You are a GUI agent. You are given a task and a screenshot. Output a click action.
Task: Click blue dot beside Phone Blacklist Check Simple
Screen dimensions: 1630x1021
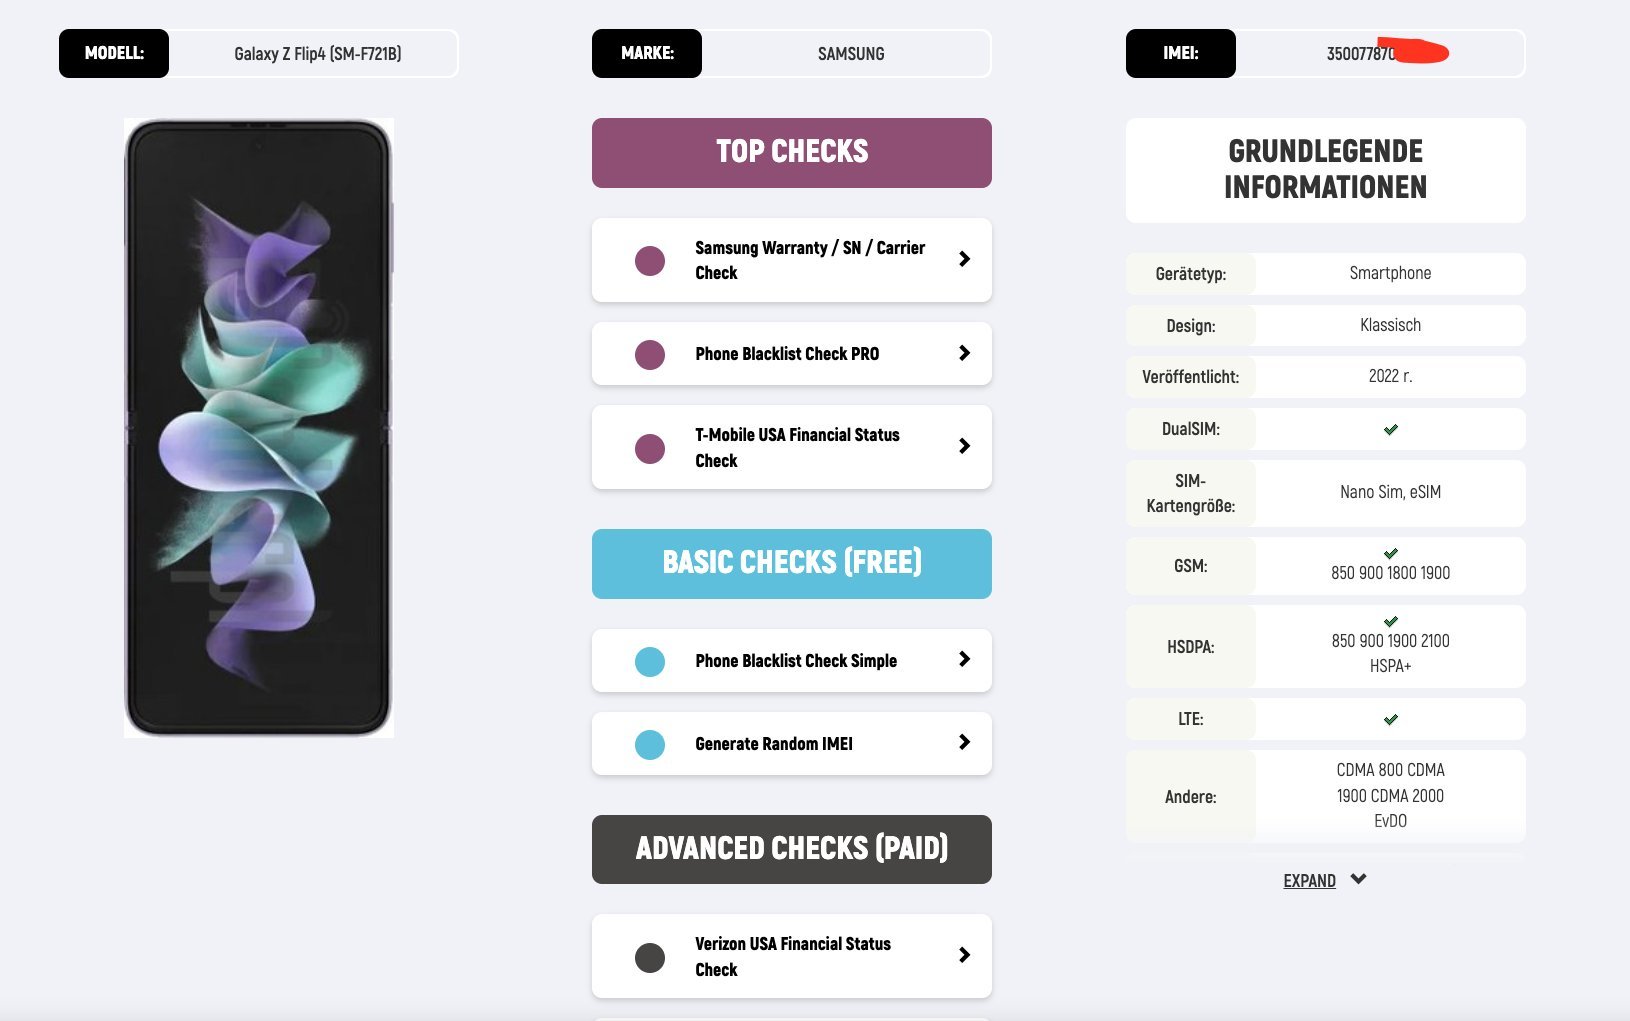(650, 661)
